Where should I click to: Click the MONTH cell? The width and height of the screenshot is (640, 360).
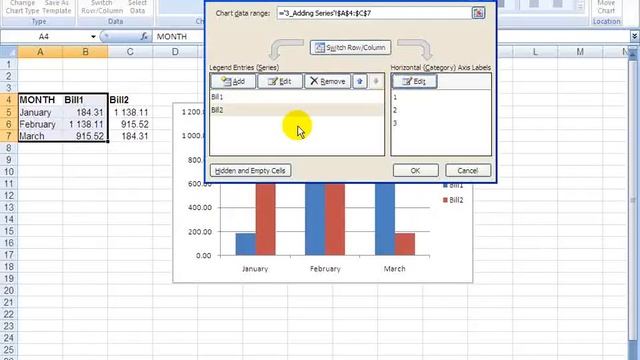40,100
